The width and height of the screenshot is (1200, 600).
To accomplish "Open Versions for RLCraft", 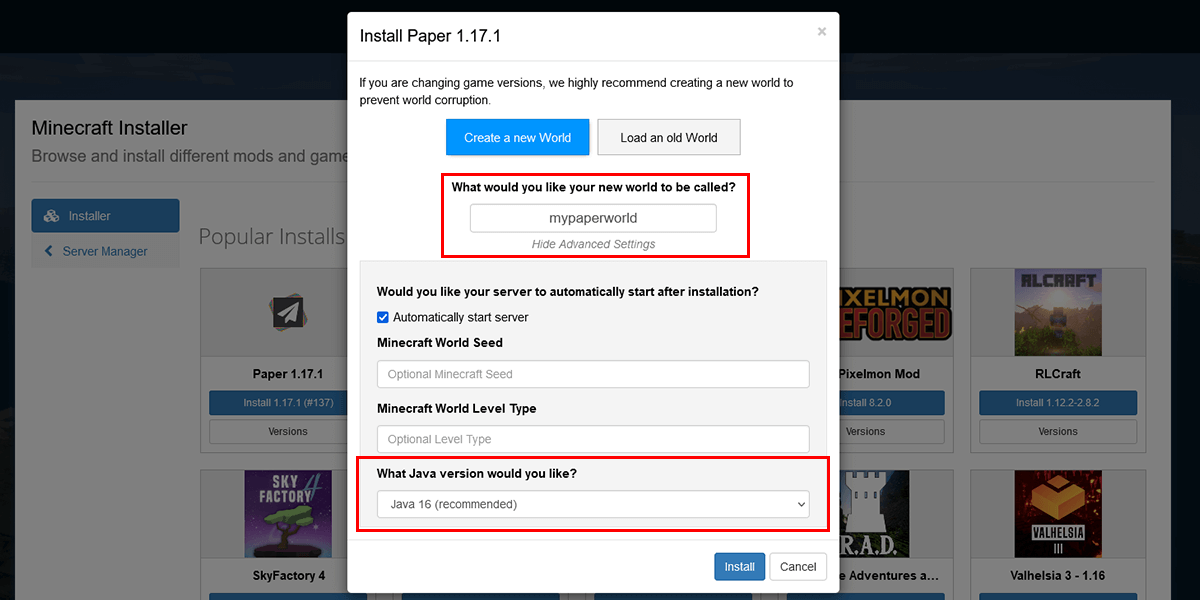I will 1058,432.
